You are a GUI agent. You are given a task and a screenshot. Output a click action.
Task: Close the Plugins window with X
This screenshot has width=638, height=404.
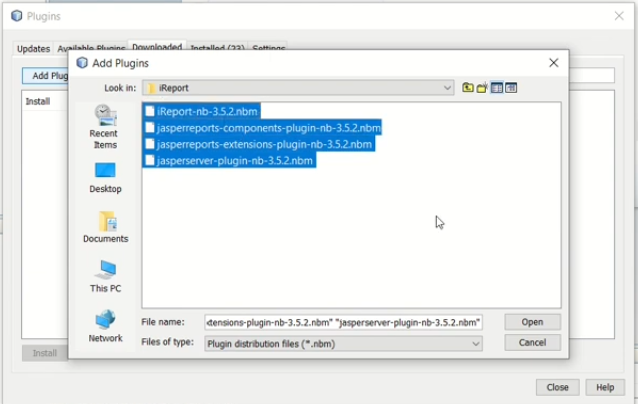(x=619, y=16)
